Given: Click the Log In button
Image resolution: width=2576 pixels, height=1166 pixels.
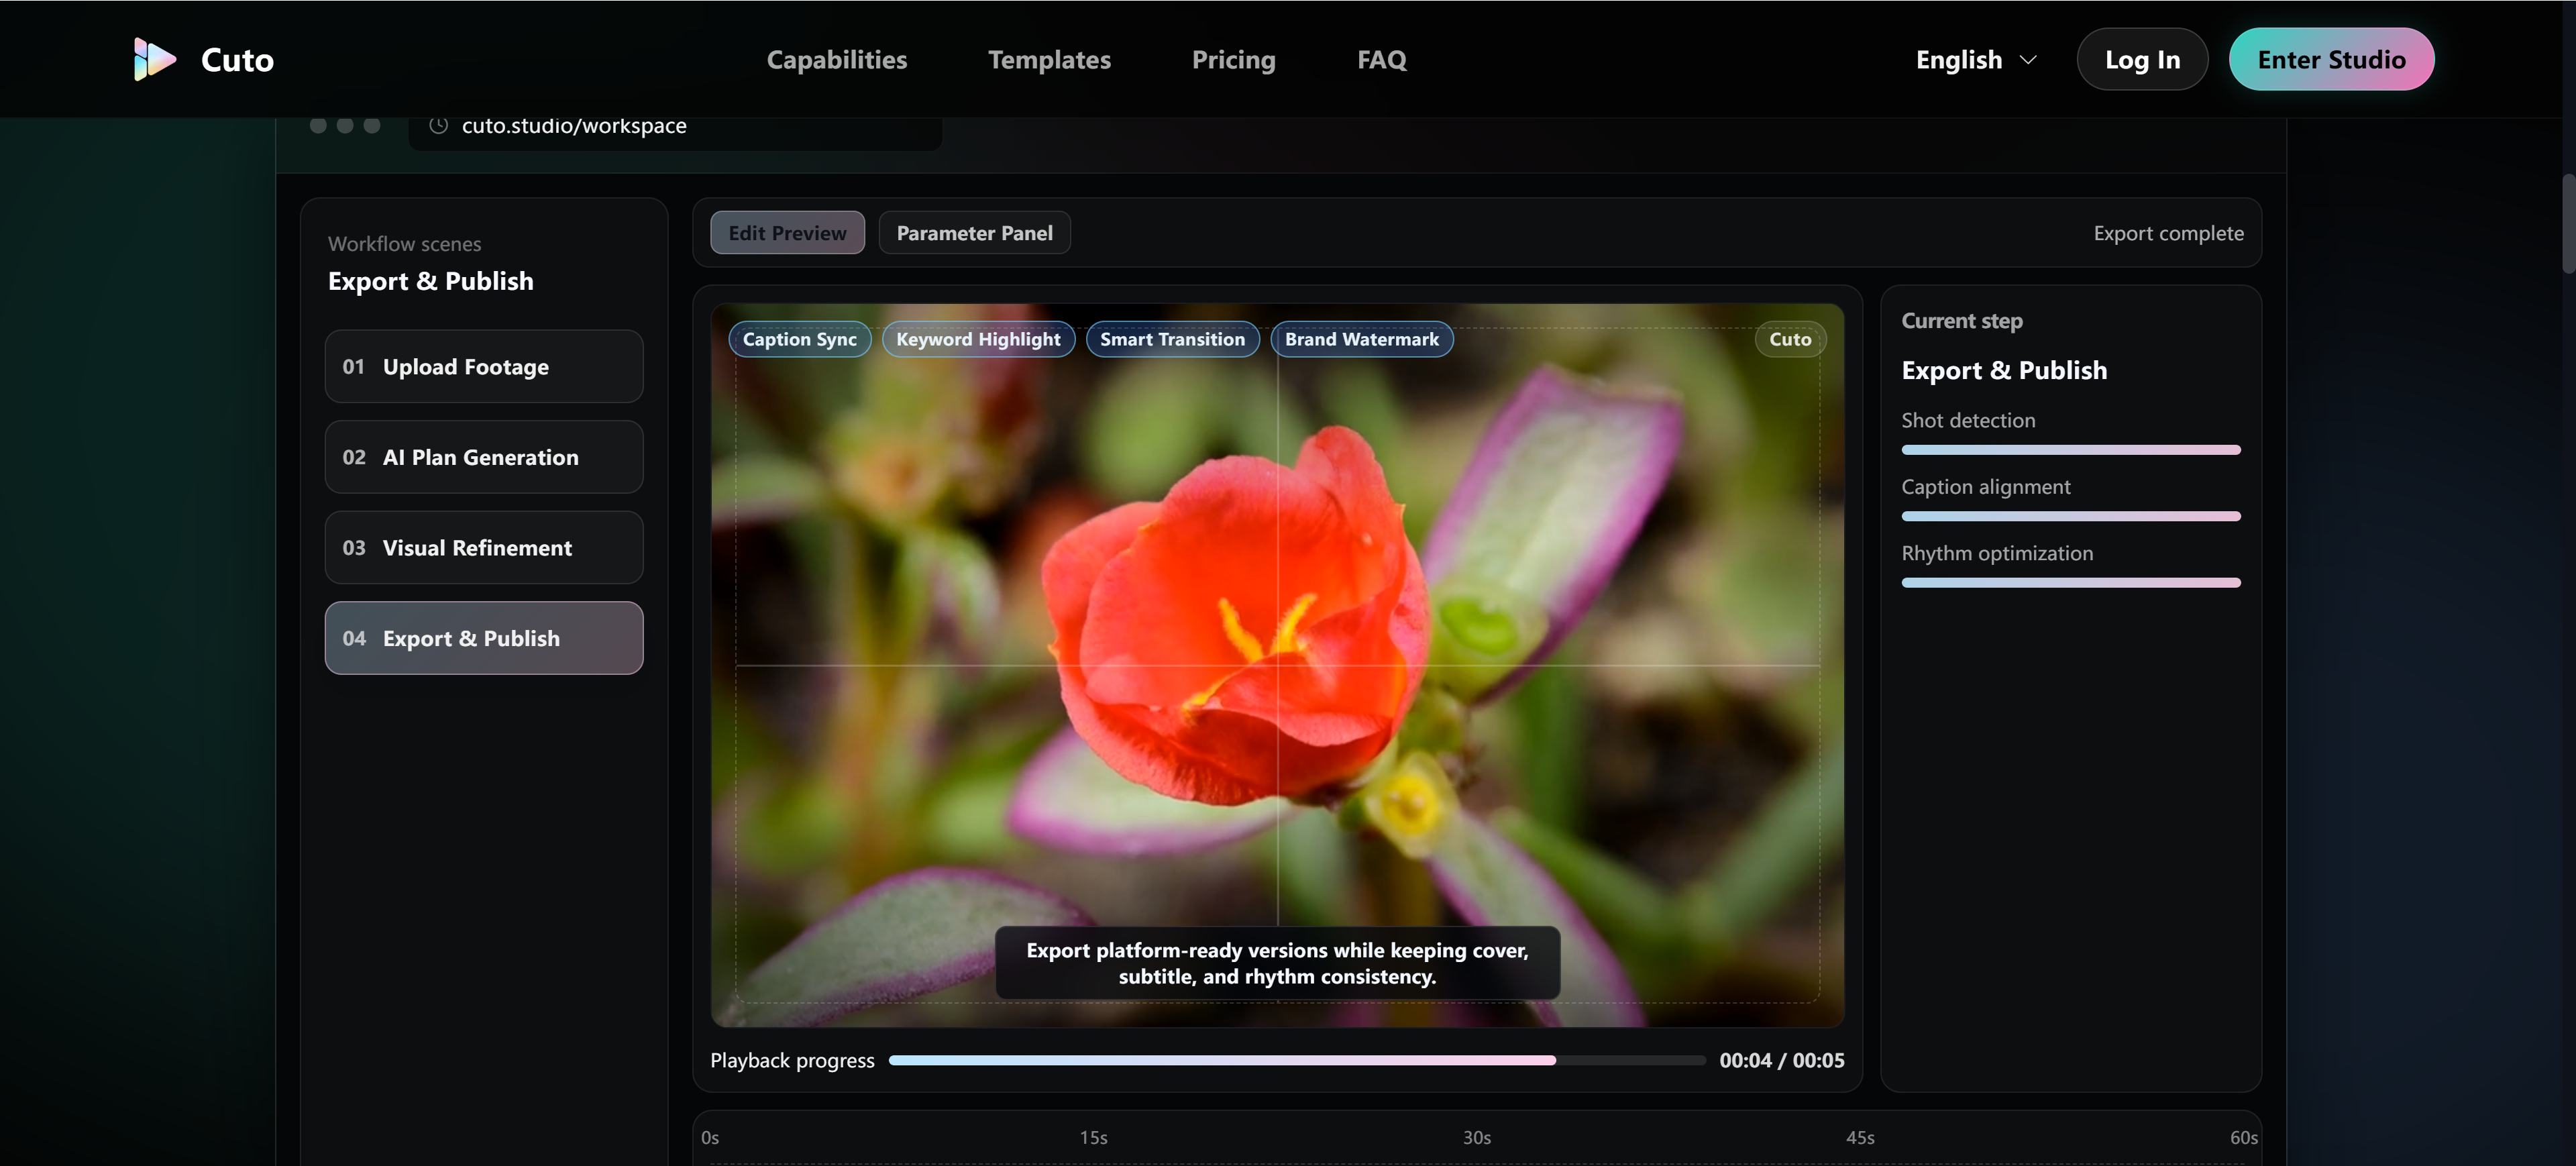Looking at the screenshot, I should tap(2142, 59).
